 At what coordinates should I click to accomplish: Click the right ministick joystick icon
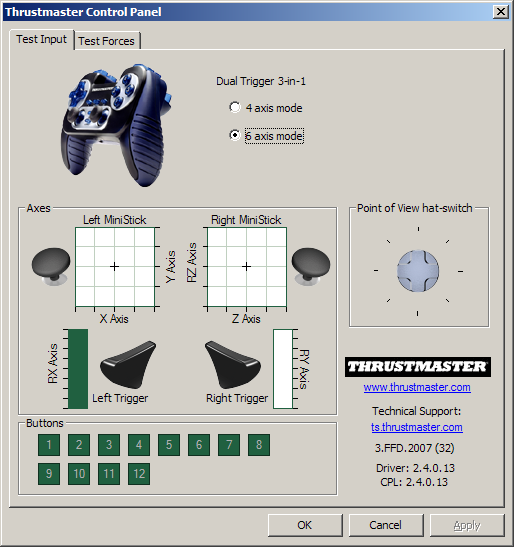click(x=311, y=267)
